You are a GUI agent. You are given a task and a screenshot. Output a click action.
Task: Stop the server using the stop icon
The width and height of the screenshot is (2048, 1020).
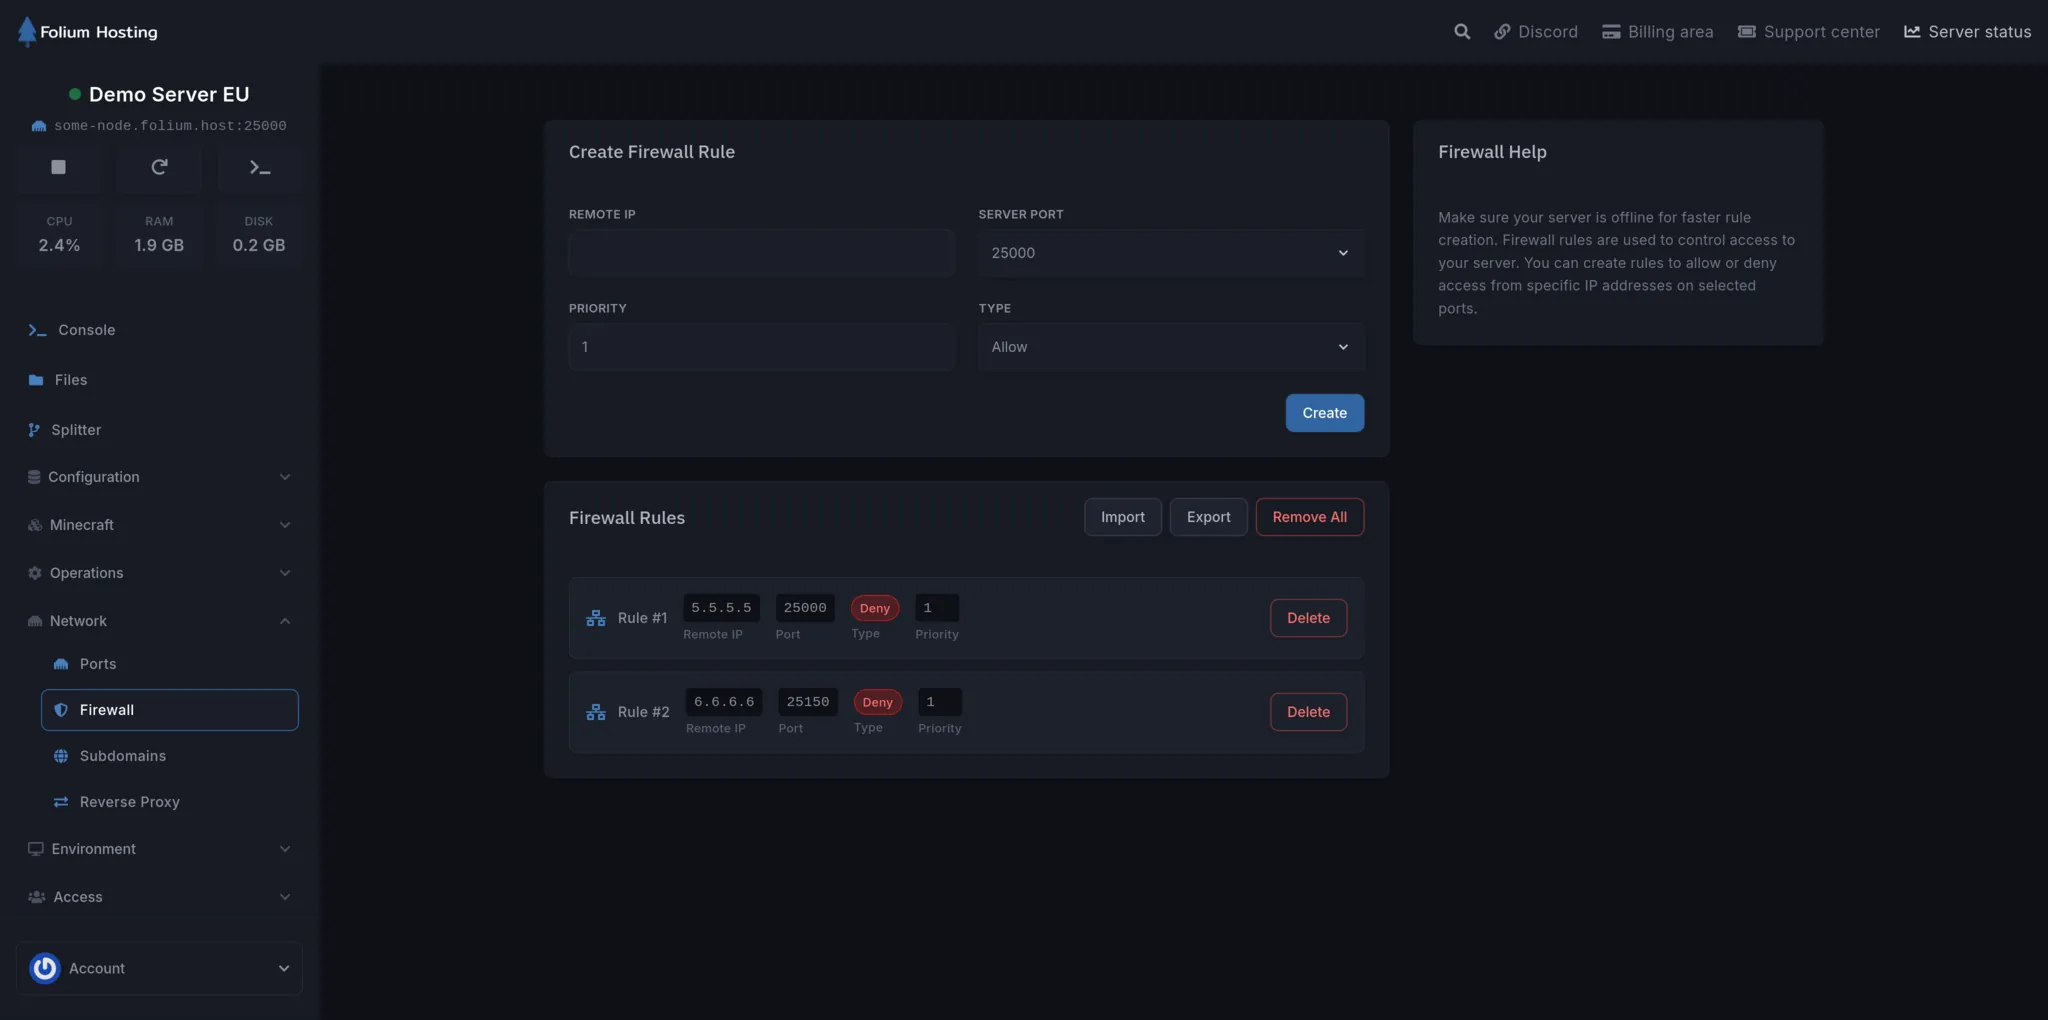tap(58, 167)
